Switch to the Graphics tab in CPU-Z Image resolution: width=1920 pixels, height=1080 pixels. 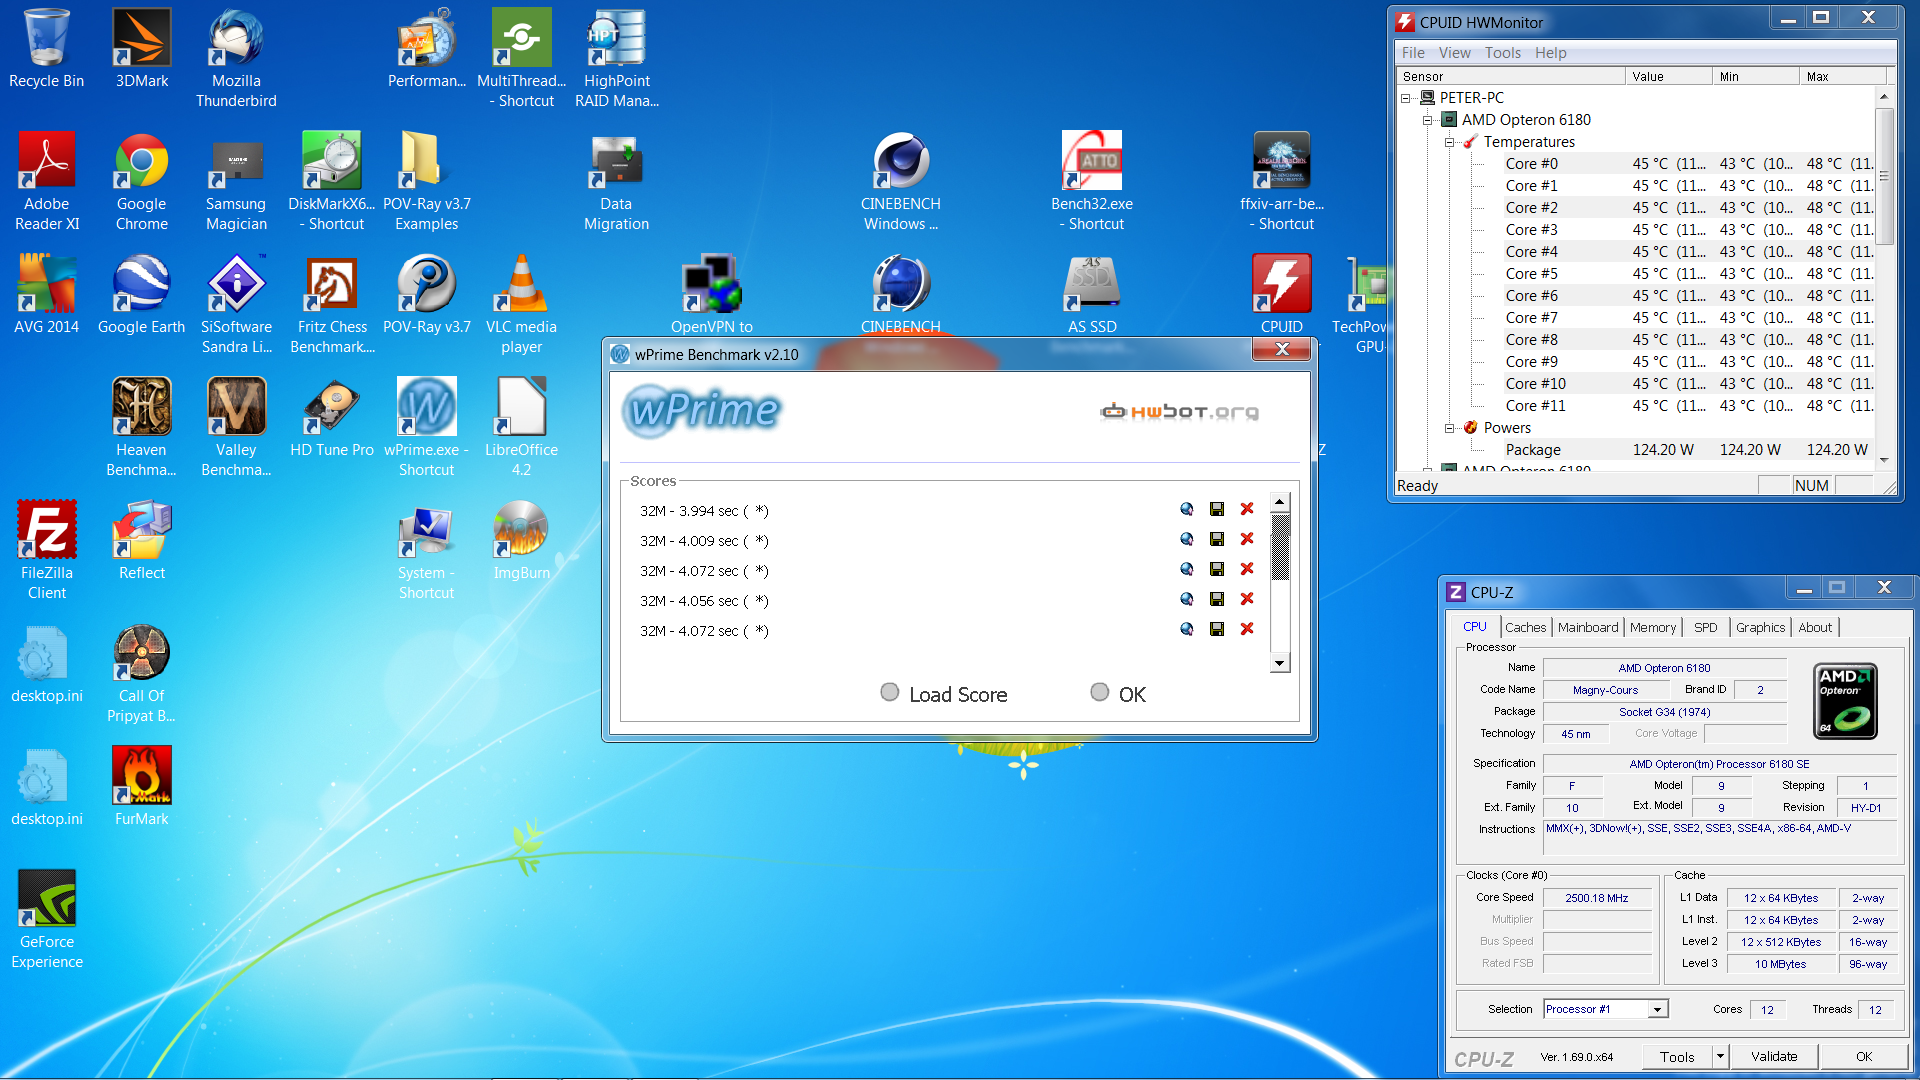click(x=1760, y=628)
